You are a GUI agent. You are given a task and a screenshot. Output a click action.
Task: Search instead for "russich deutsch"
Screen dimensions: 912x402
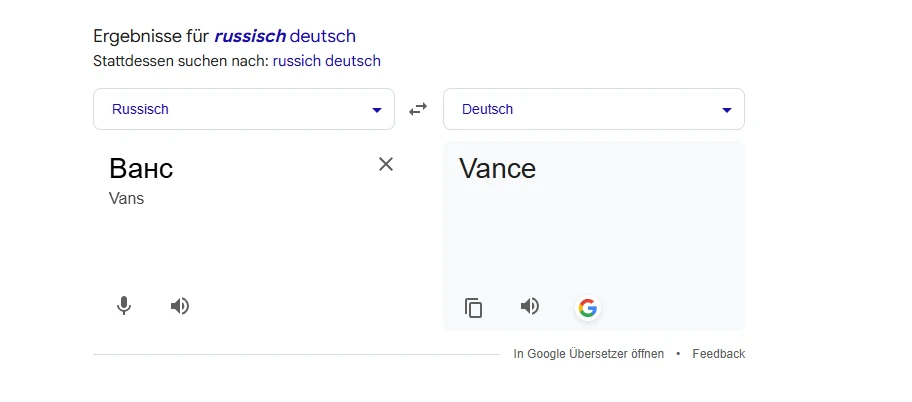click(326, 61)
